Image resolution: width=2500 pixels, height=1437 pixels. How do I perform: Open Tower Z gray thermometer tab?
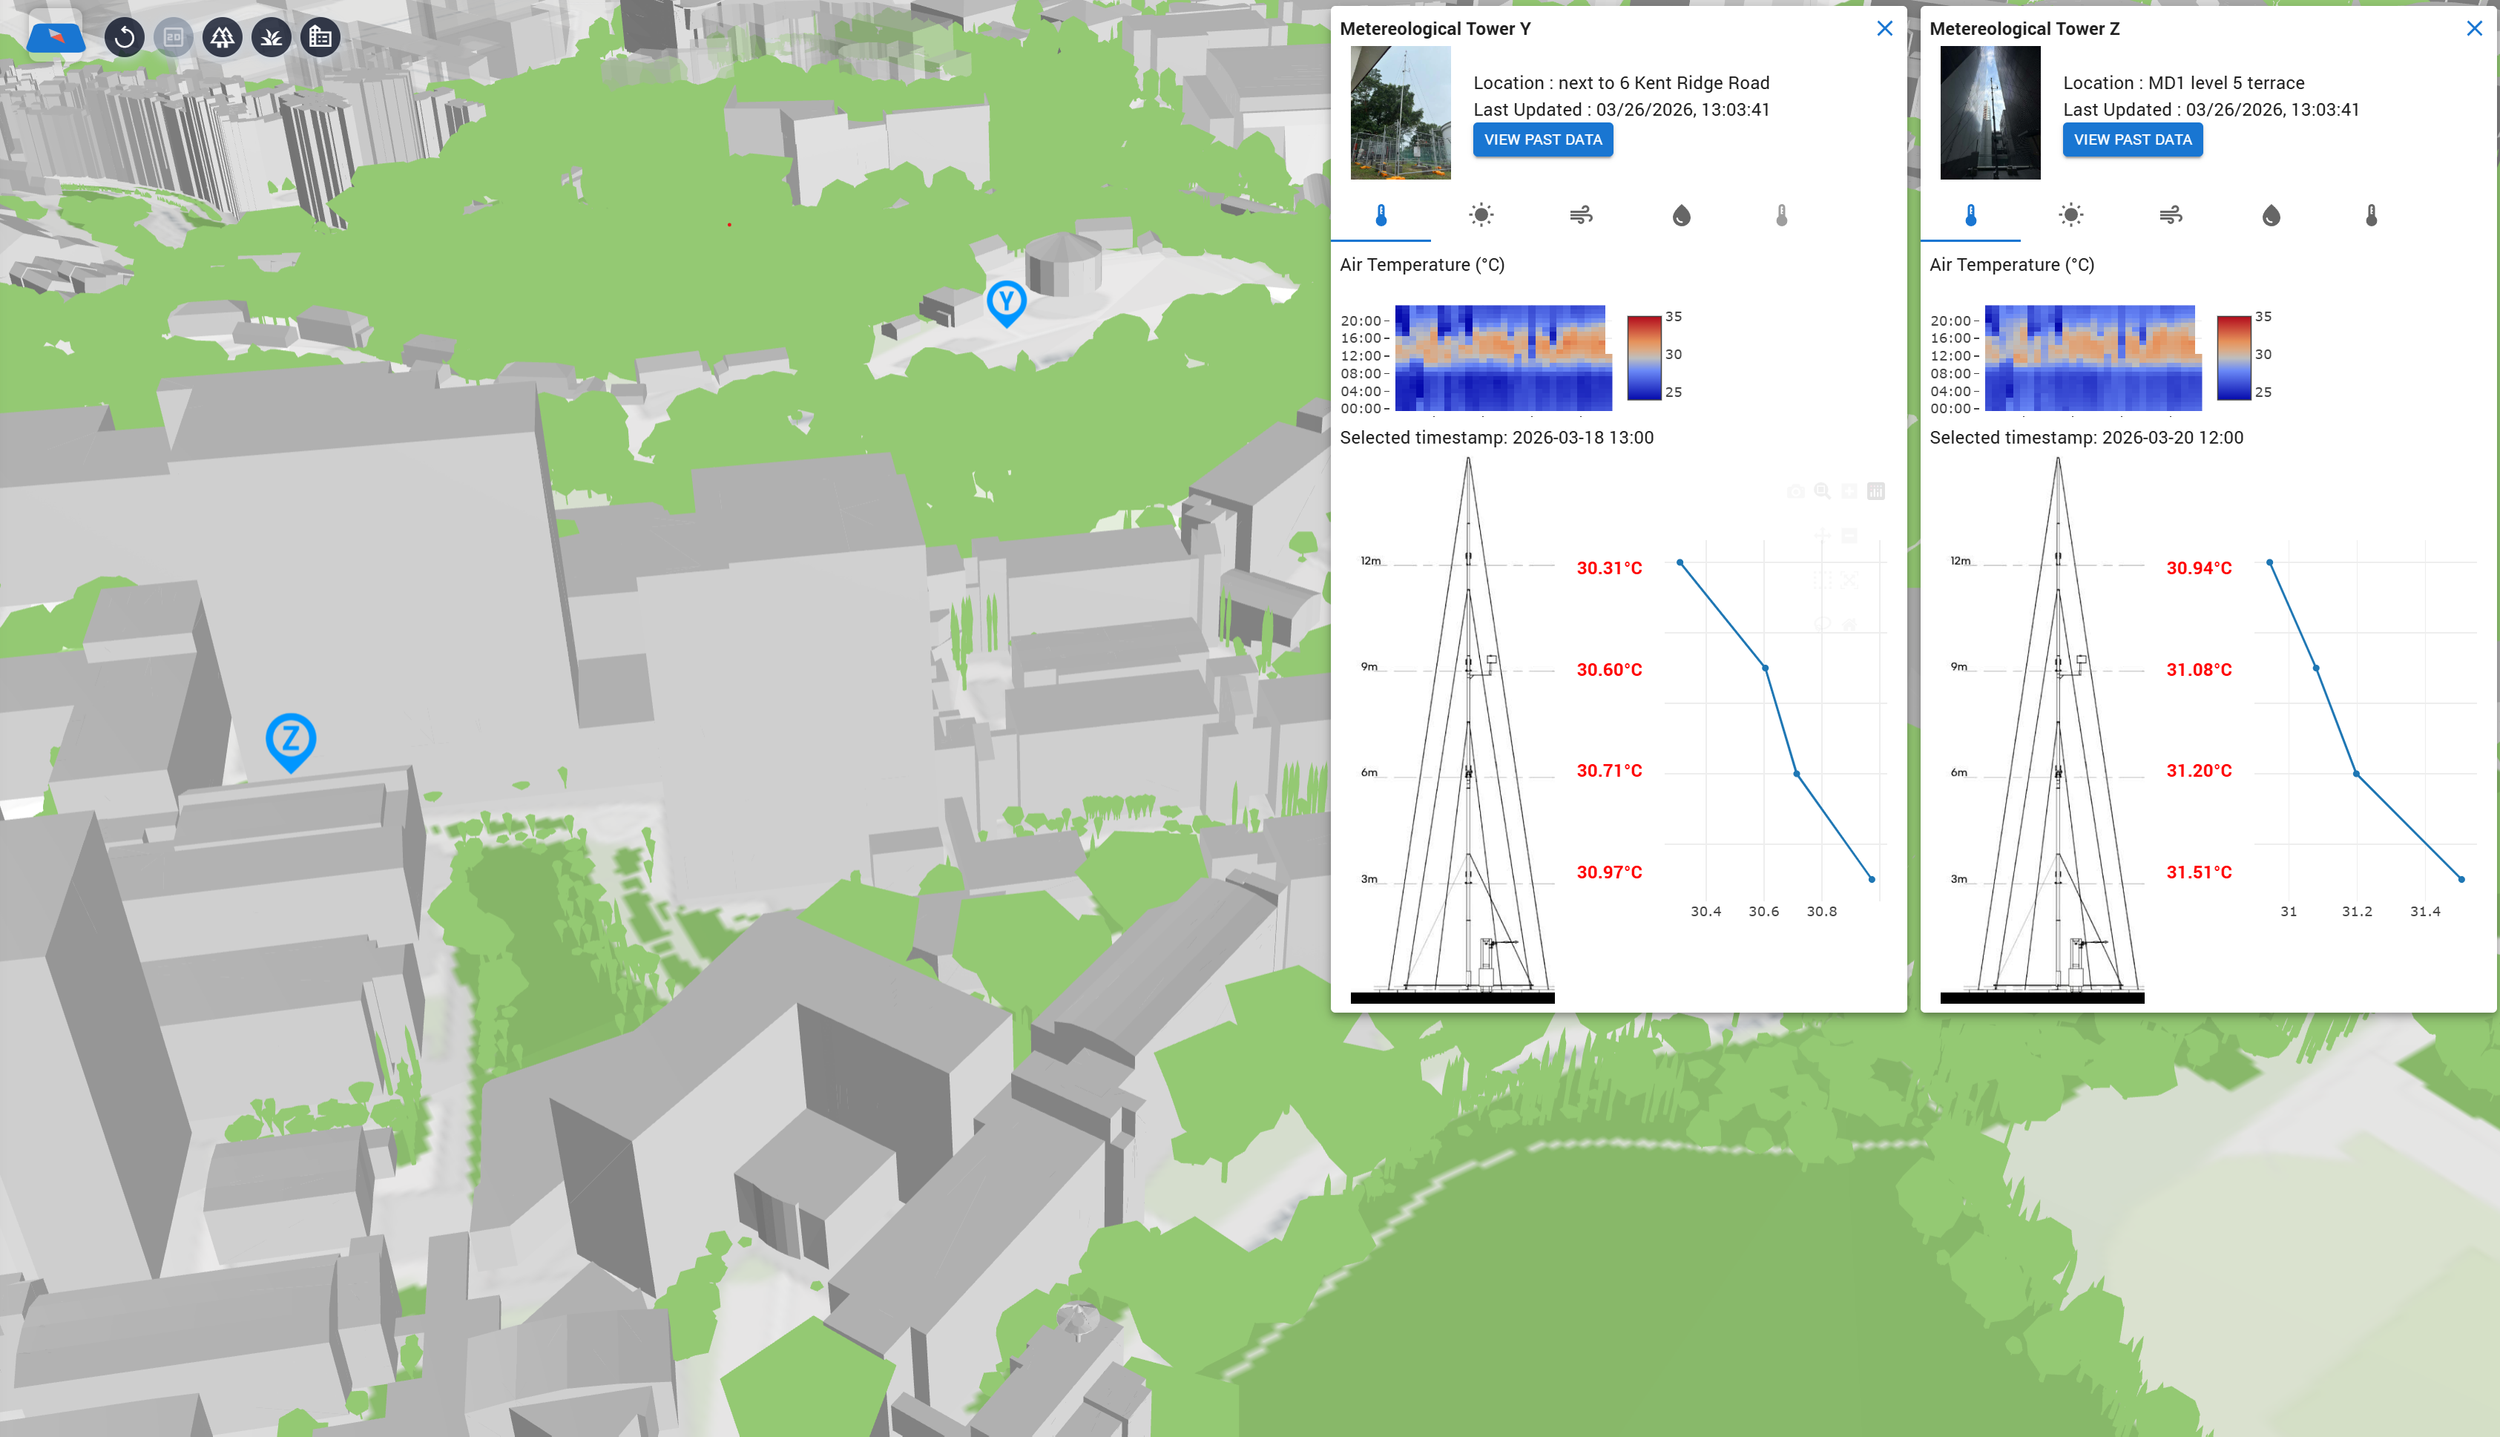(x=2371, y=215)
